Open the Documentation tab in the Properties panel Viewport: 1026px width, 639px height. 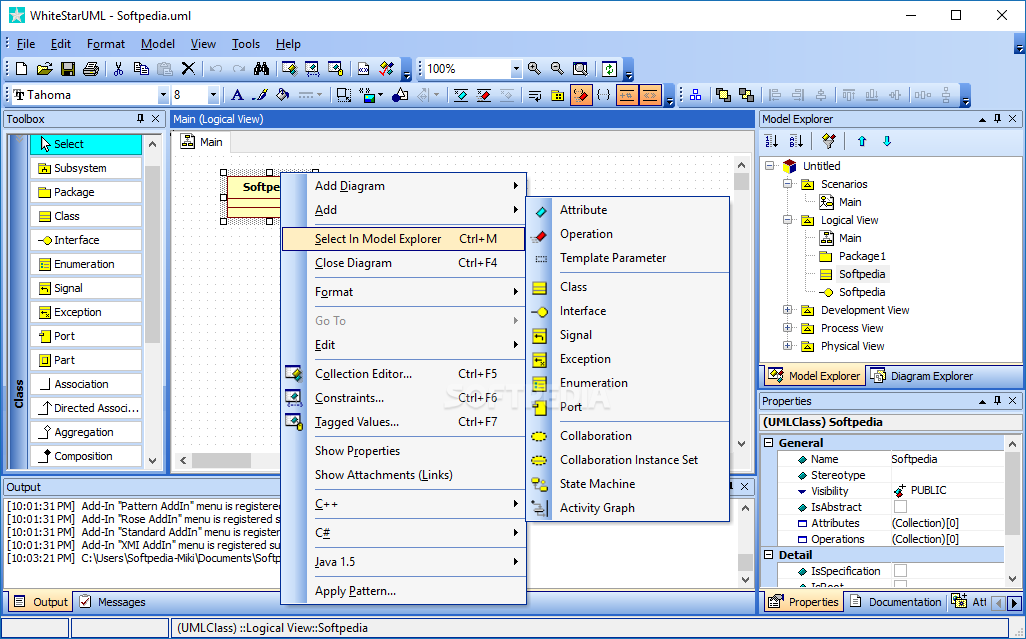point(896,602)
